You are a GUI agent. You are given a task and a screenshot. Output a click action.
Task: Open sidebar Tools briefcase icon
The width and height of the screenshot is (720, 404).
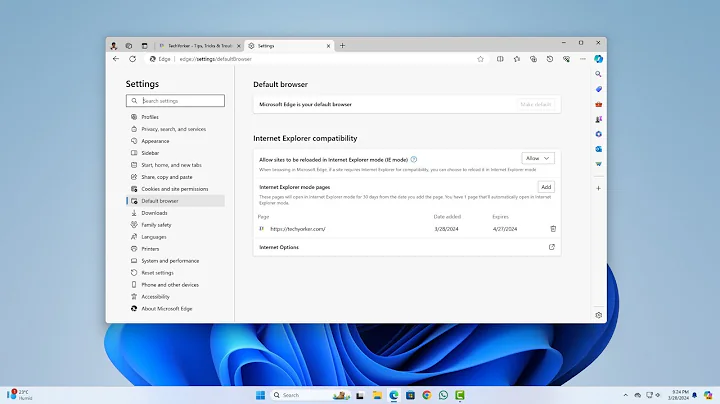[598, 104]
